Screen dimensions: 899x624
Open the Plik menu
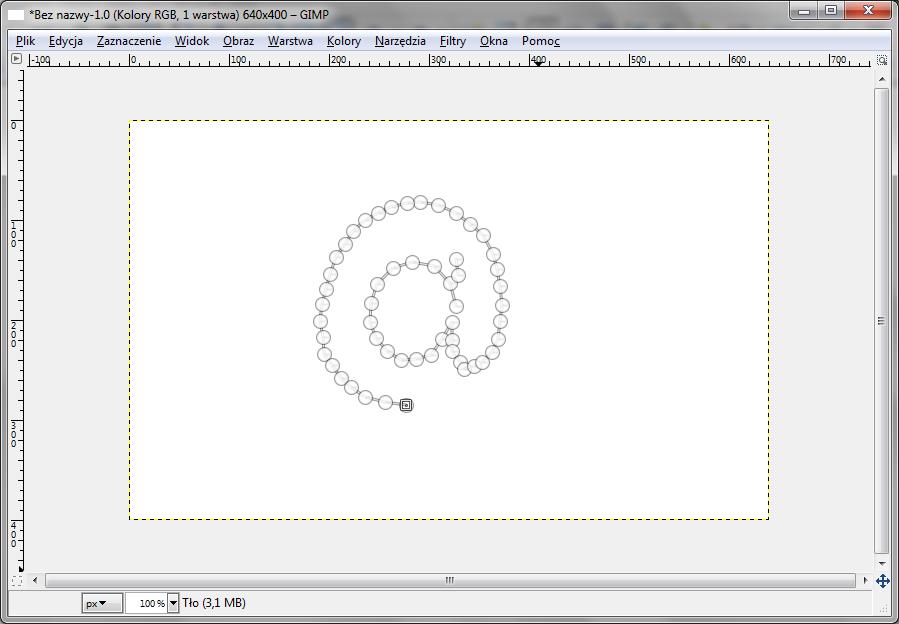tap(25, 41)
